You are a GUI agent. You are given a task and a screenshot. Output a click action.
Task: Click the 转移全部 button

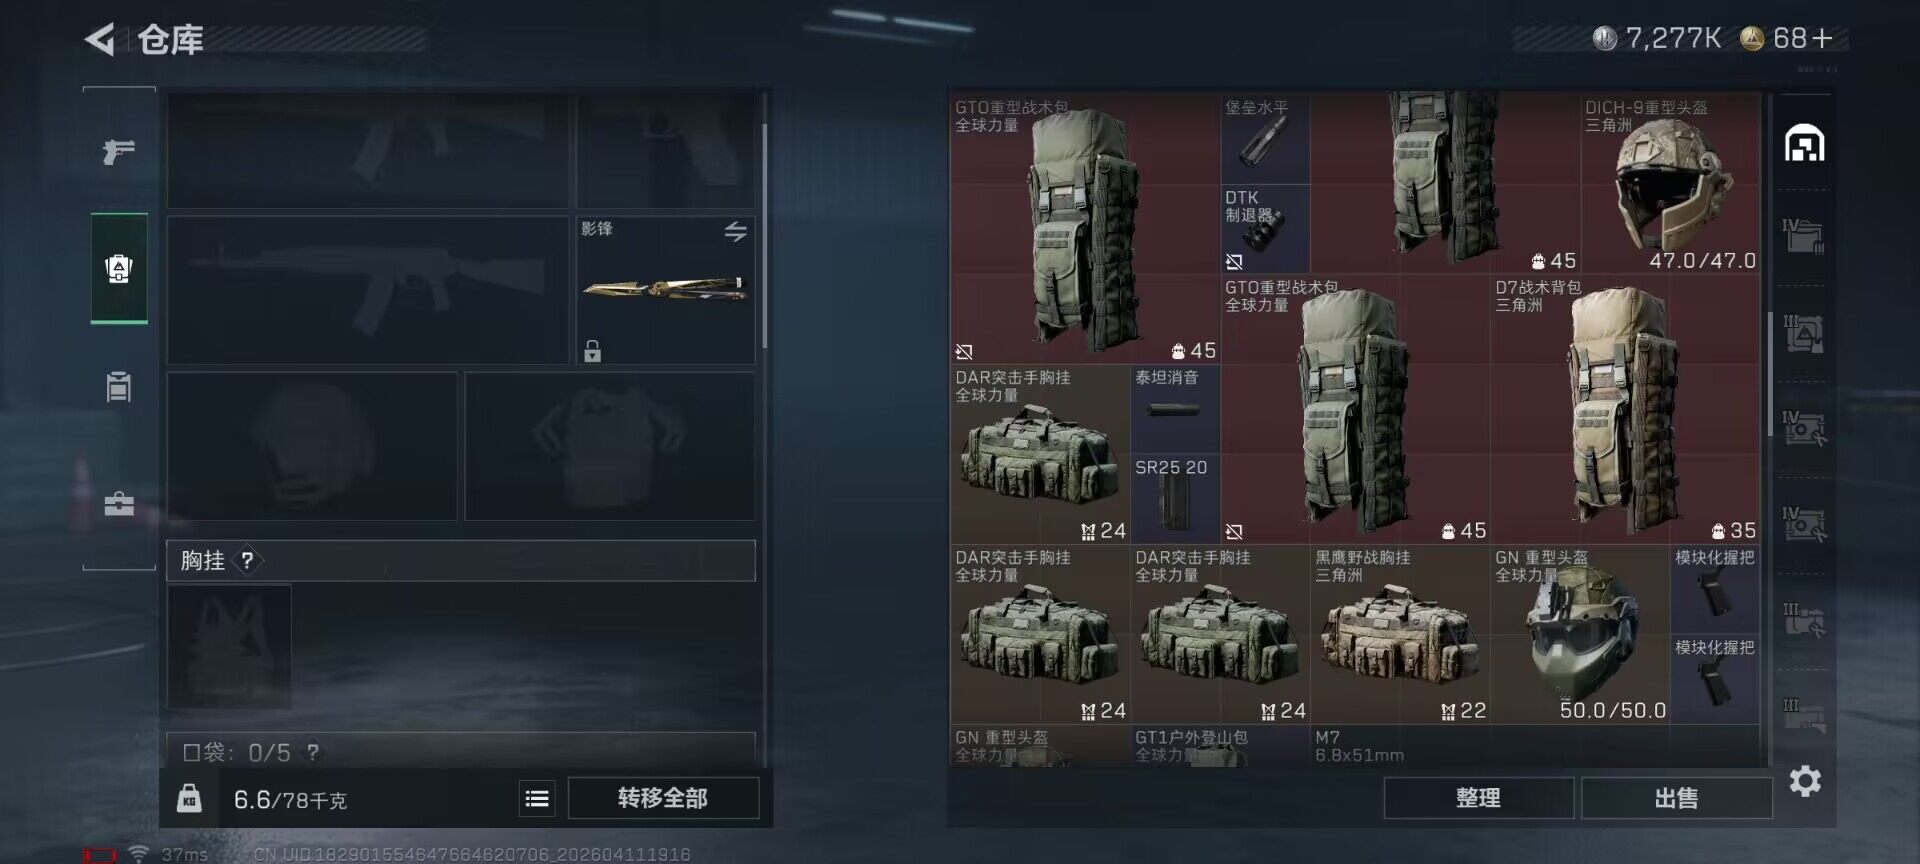[663, 798]
